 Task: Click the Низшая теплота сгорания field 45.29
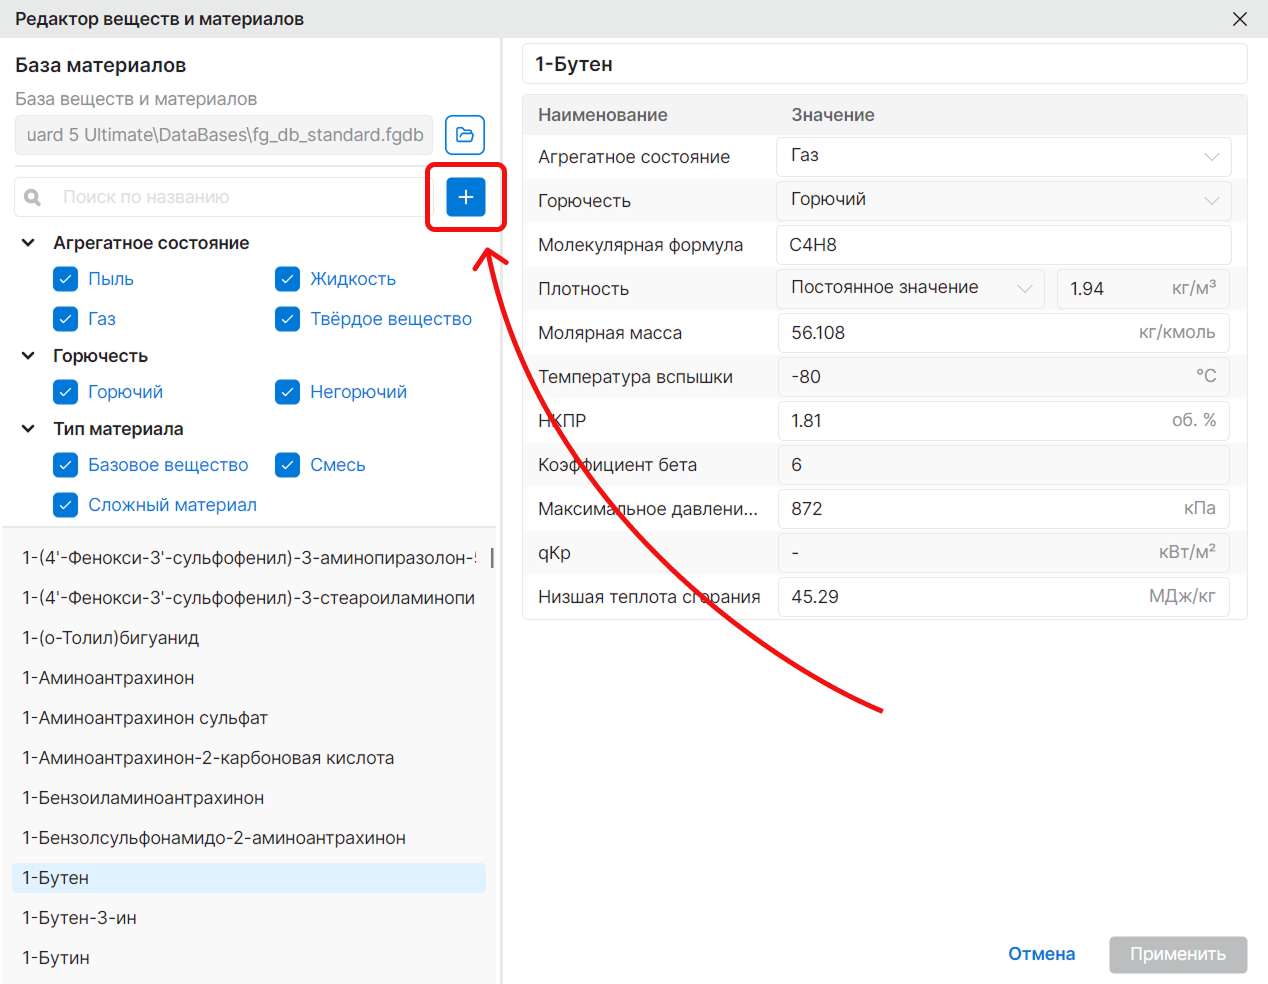pos(1004,597)
